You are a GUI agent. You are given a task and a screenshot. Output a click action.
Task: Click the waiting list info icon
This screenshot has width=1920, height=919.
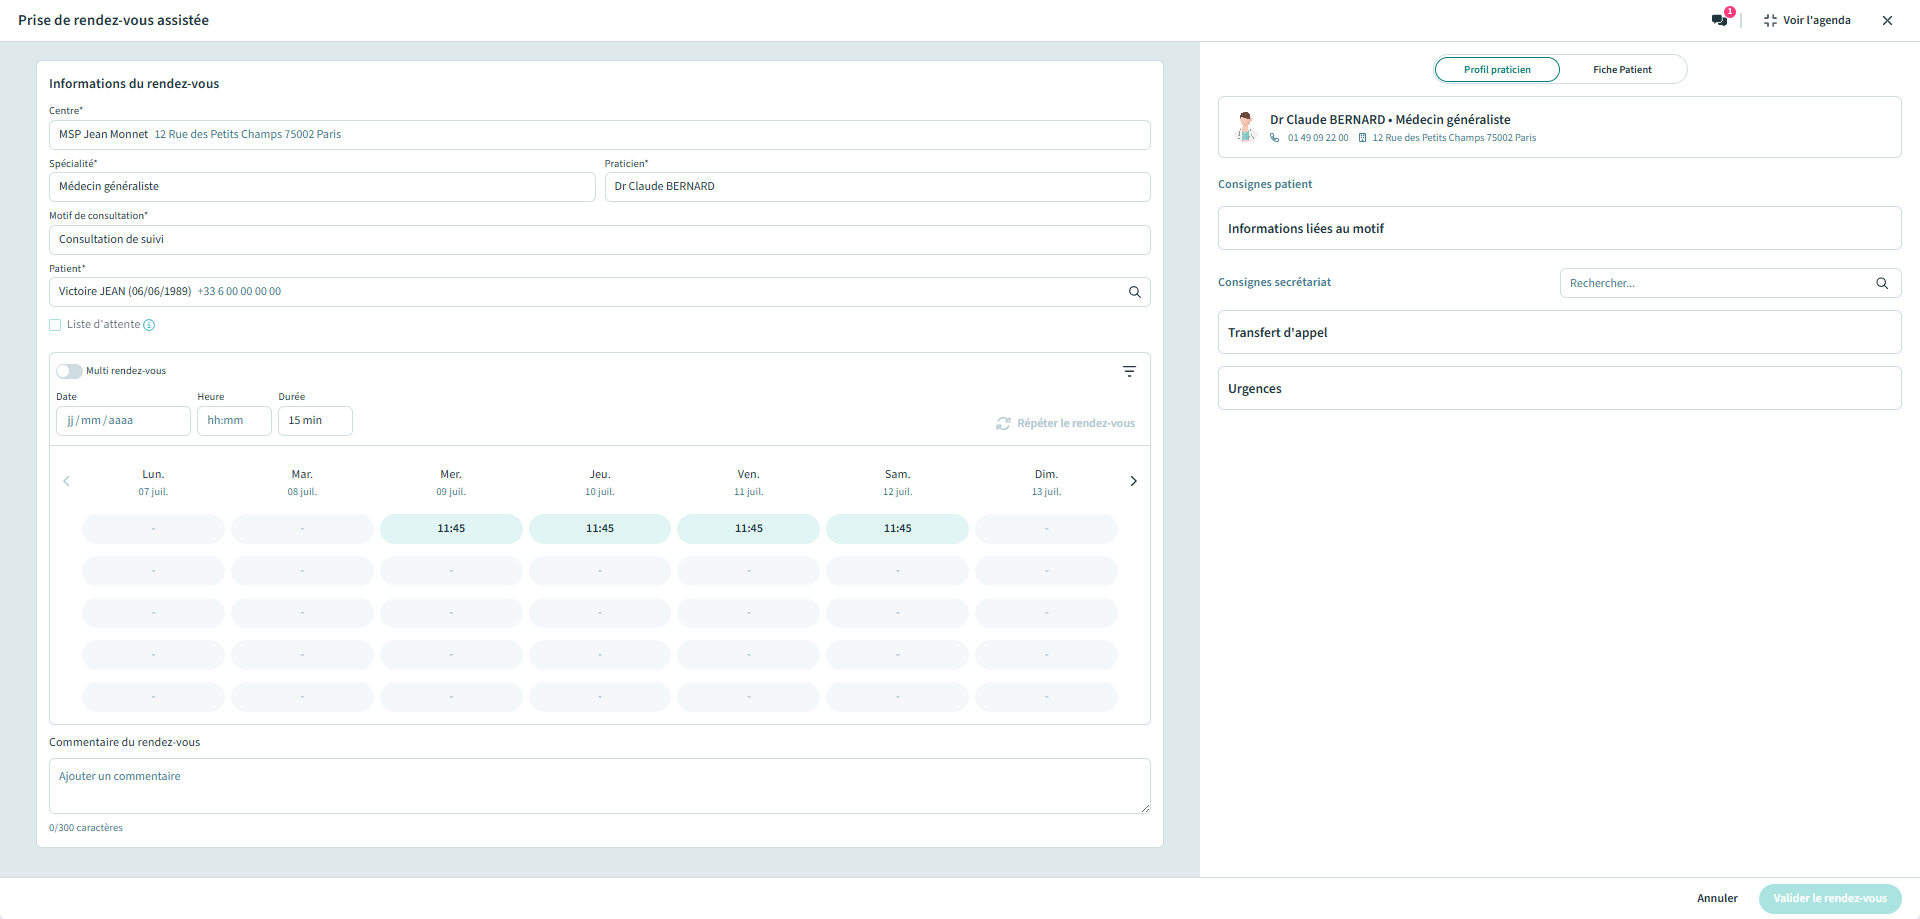(x=149, y=325)
